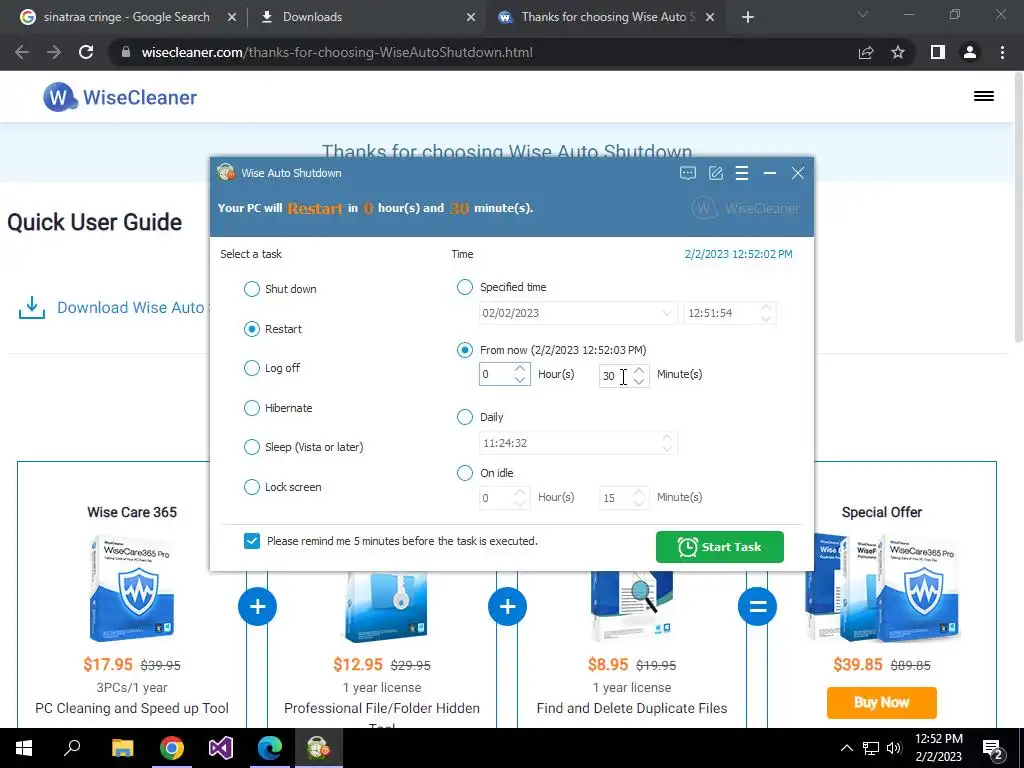Image resolution: width=1024 pixels, height=768 pixels.
Task: Close the Downloads tab
Action: pos(471,17)
